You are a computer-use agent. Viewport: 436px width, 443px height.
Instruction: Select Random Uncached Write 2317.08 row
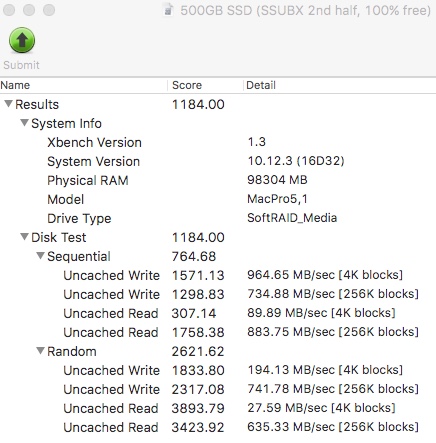pos(218,389)
